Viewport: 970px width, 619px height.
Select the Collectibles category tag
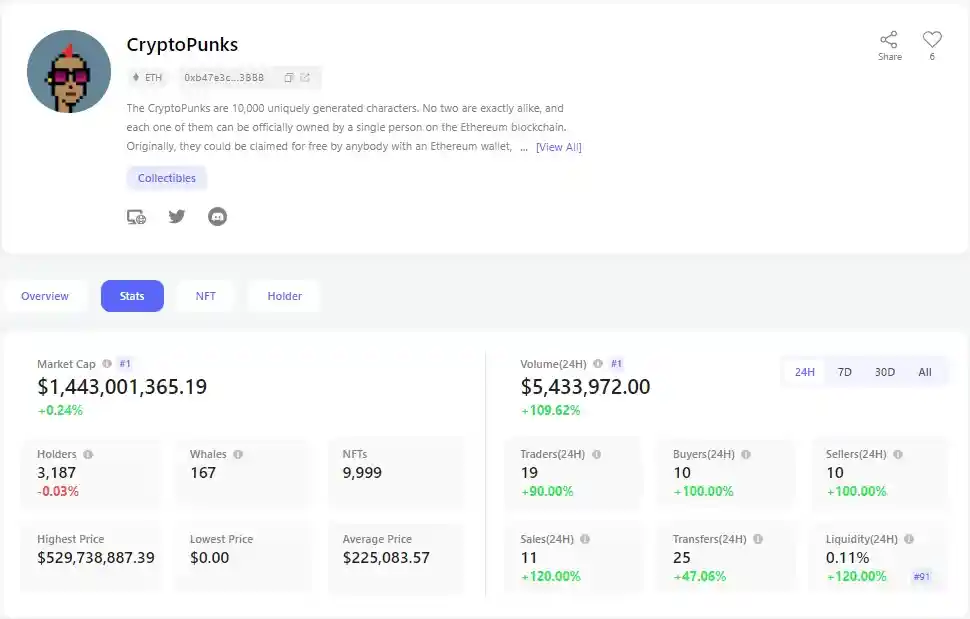tap(166, 177)
